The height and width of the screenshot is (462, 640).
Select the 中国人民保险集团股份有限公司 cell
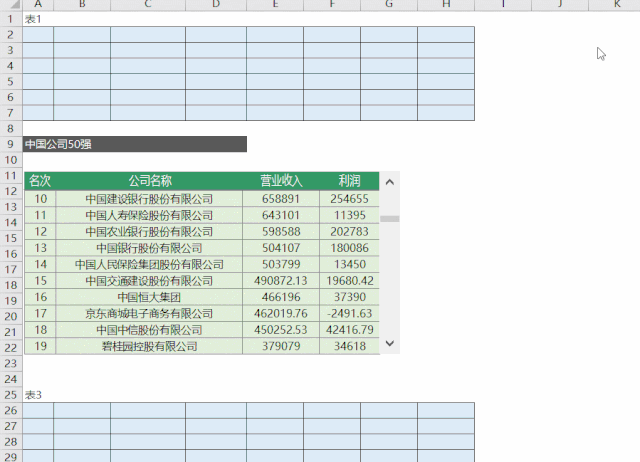tap(149, 264)
